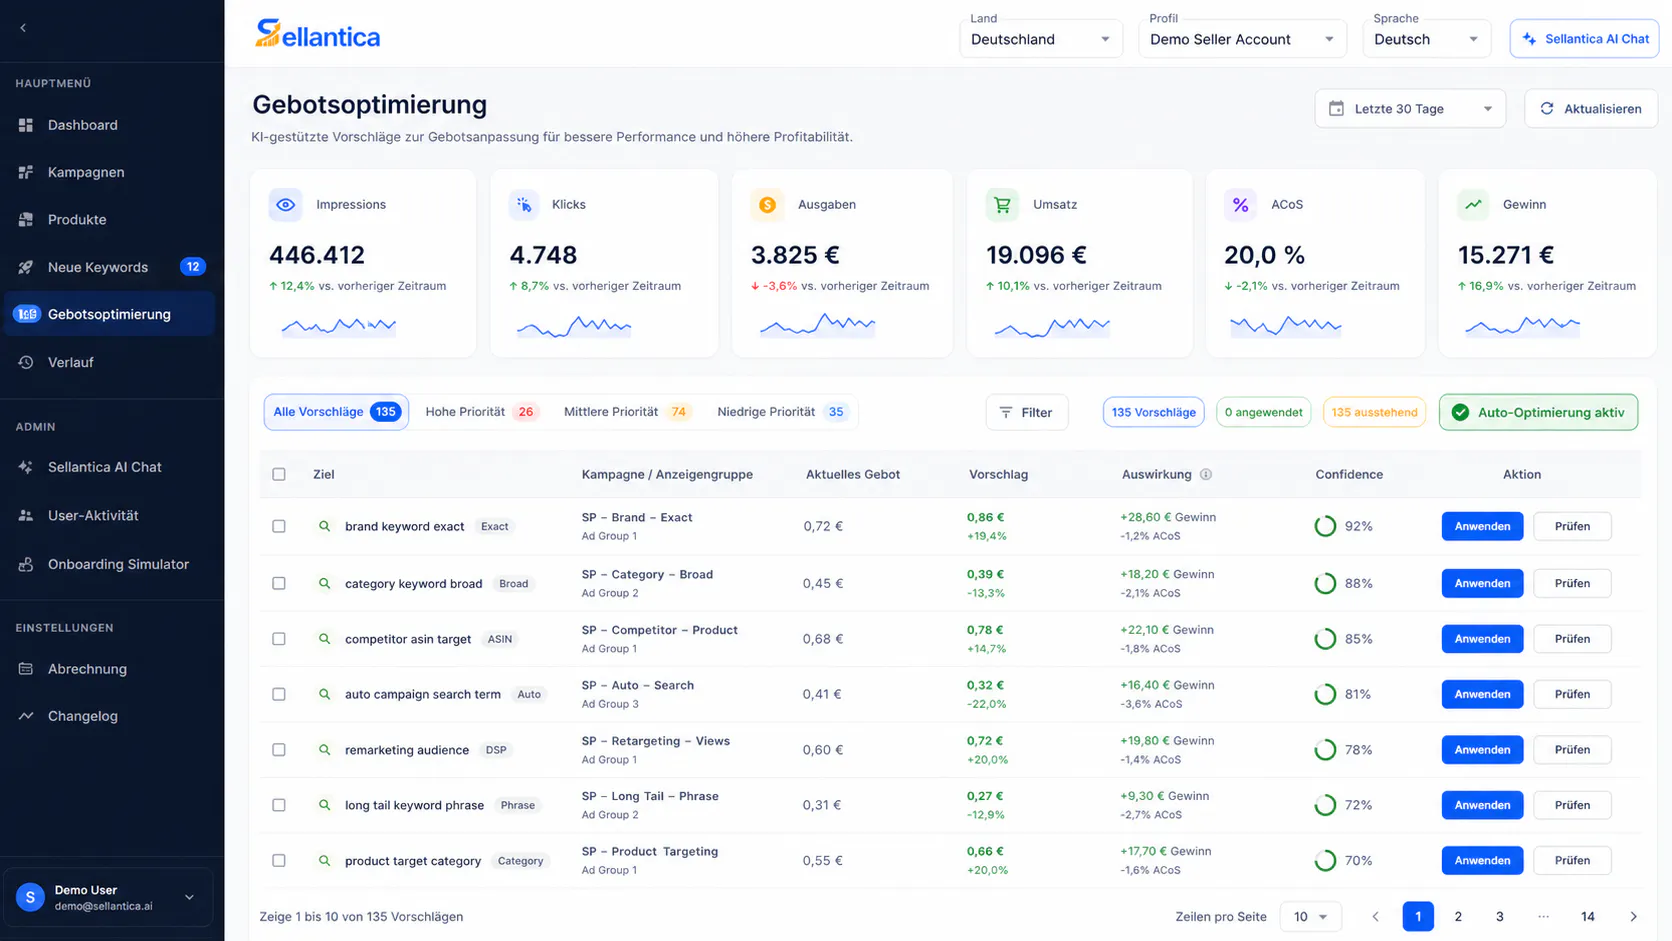This screenshot has width=1672, height=941.
Task: Open the Land dropdown showing Deutschland
Action: [x=1041, y=39]
